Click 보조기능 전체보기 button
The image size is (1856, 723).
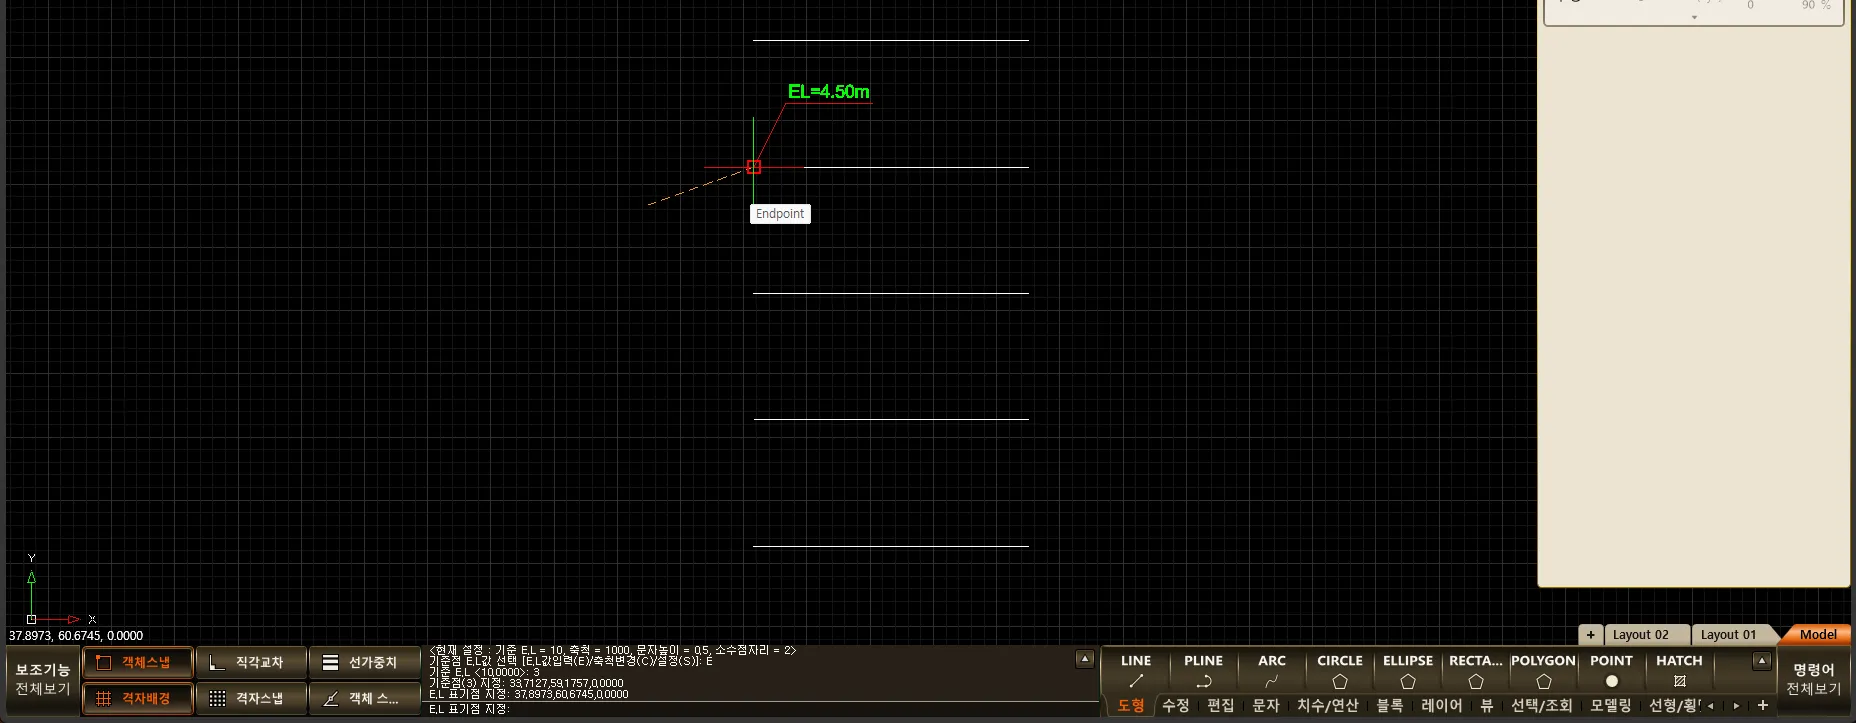(43, 679)
